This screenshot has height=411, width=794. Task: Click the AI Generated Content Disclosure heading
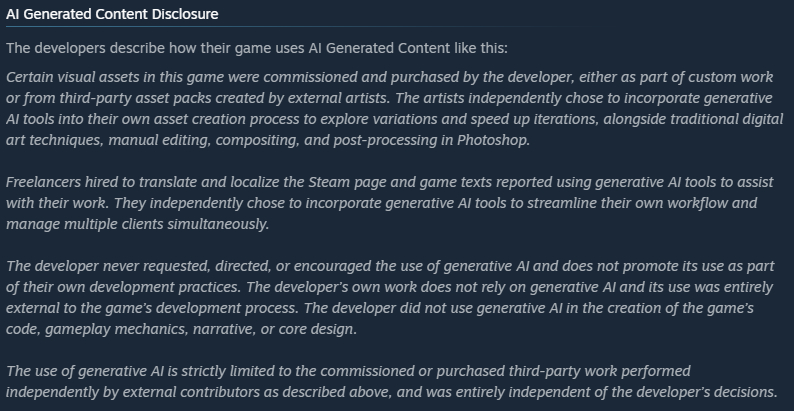tap(112, 14)
